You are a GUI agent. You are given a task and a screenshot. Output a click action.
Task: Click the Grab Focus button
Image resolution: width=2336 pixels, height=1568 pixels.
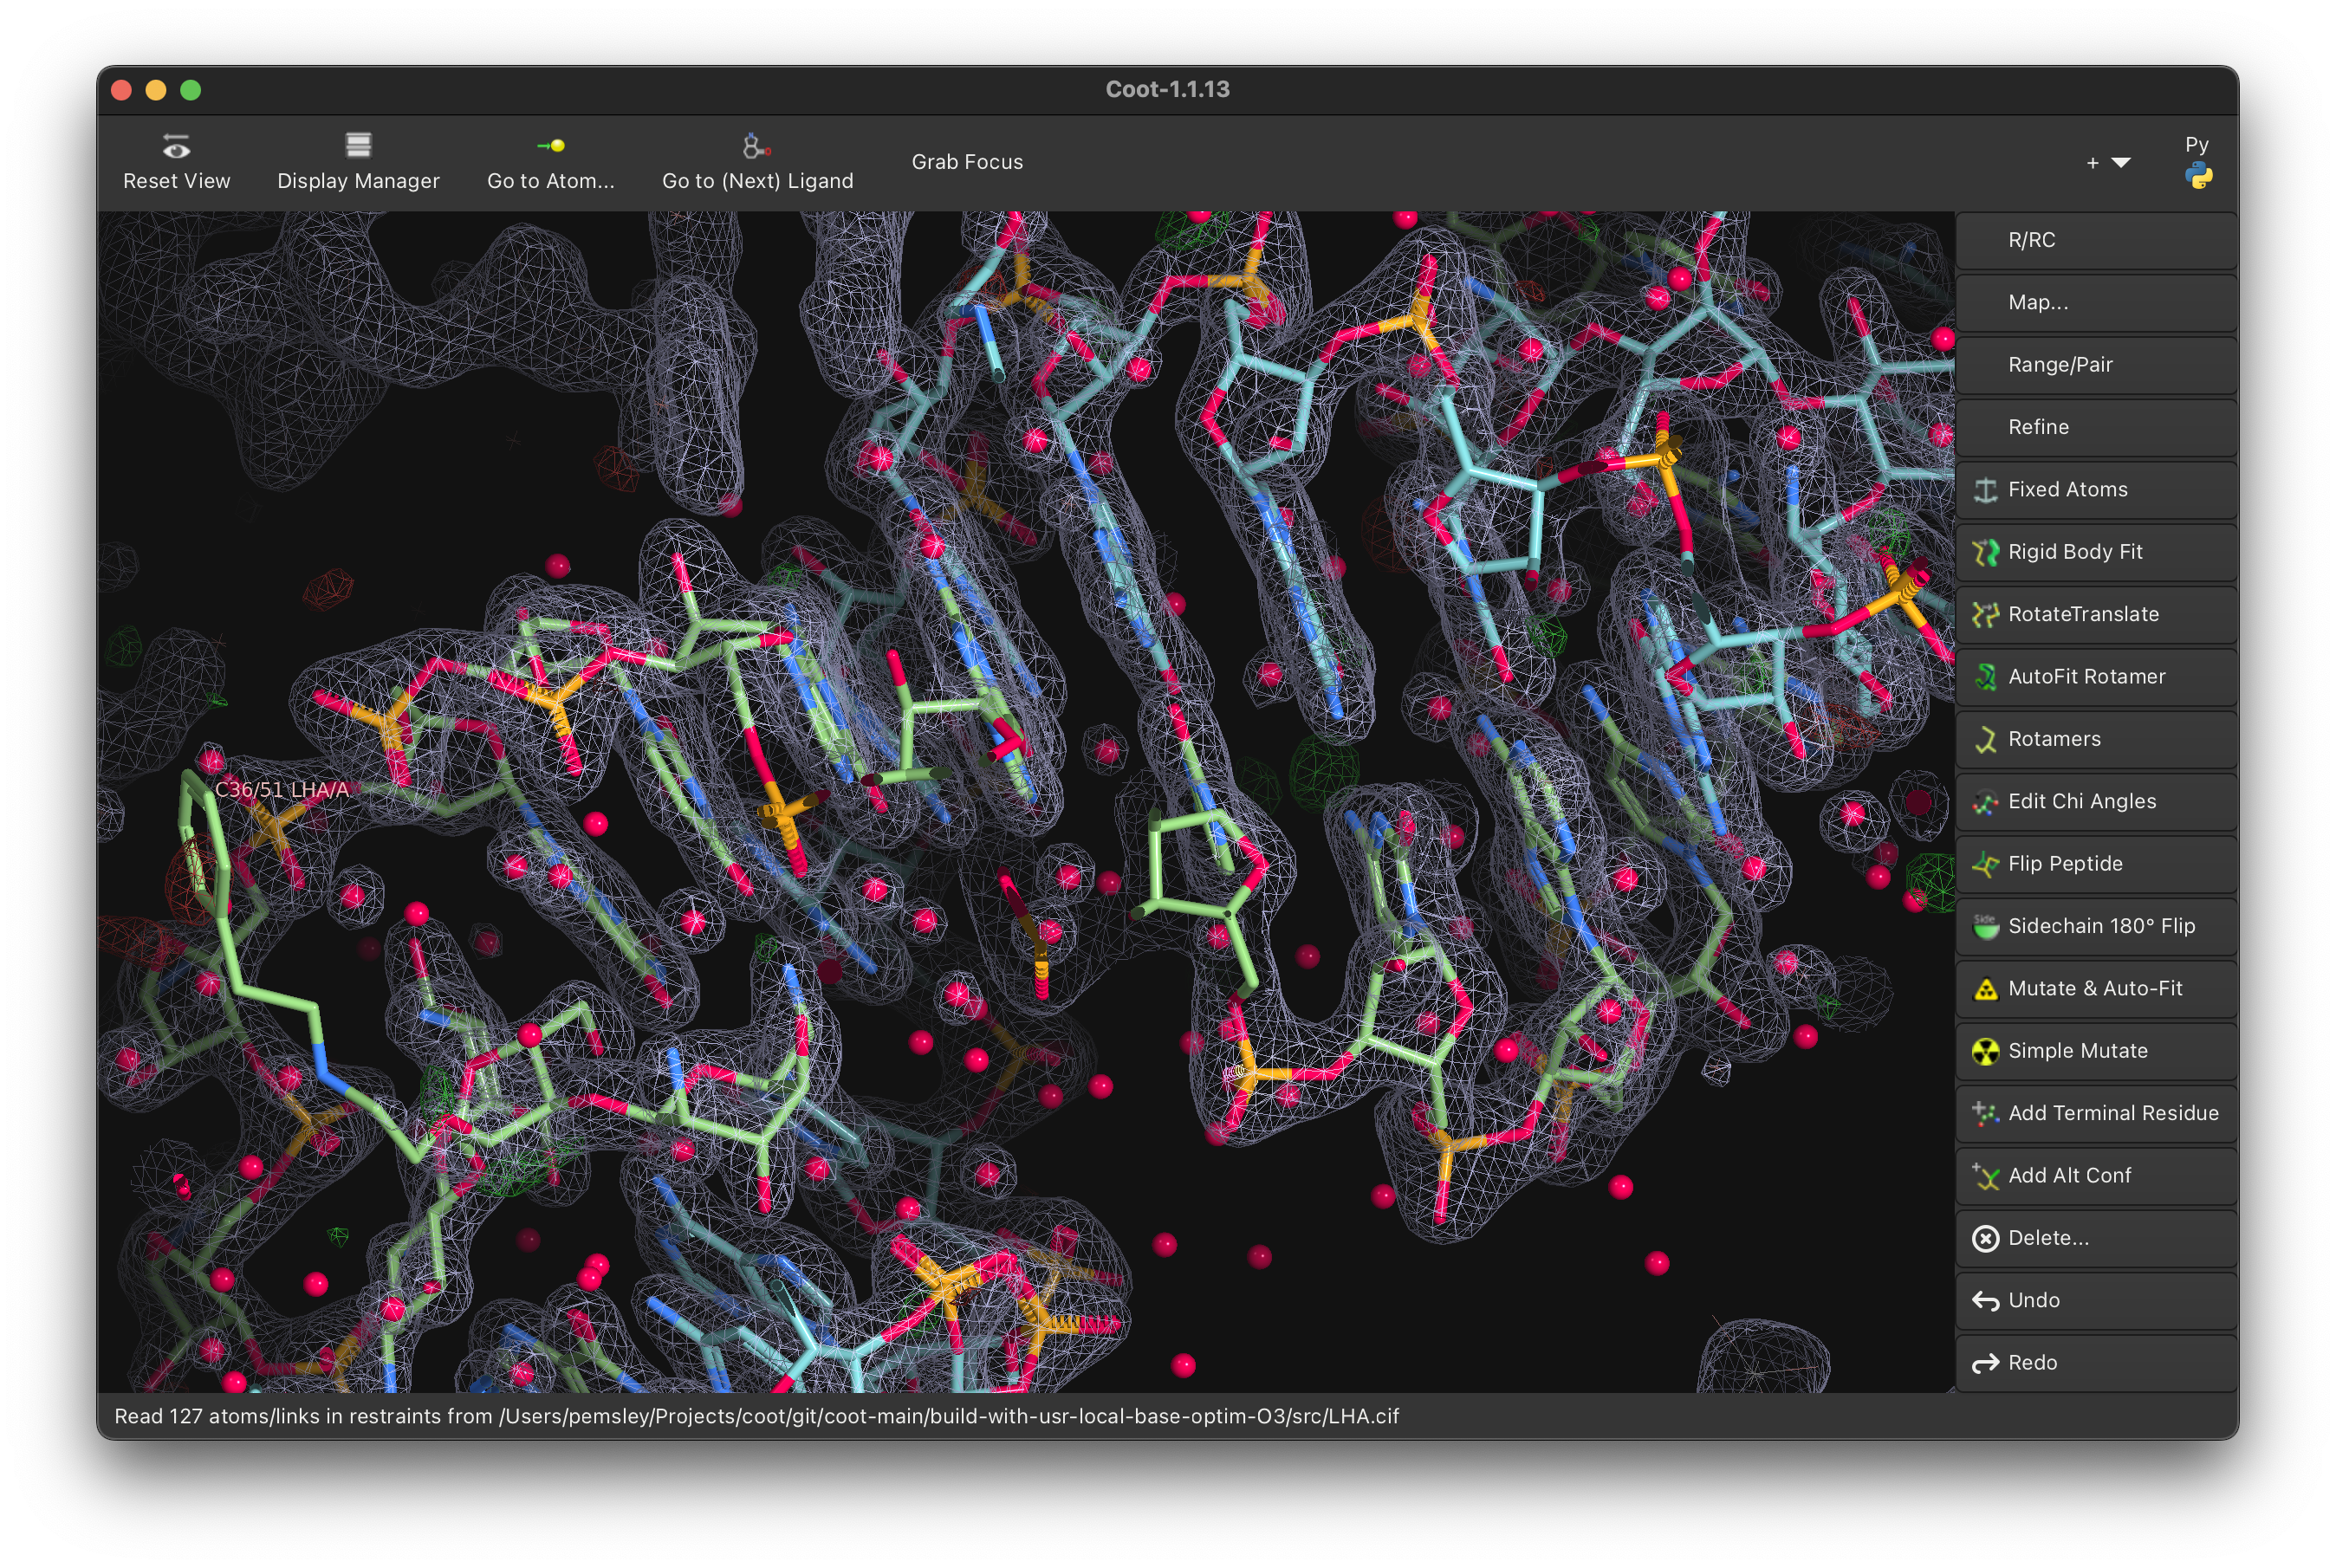click(x=967, y=162)
